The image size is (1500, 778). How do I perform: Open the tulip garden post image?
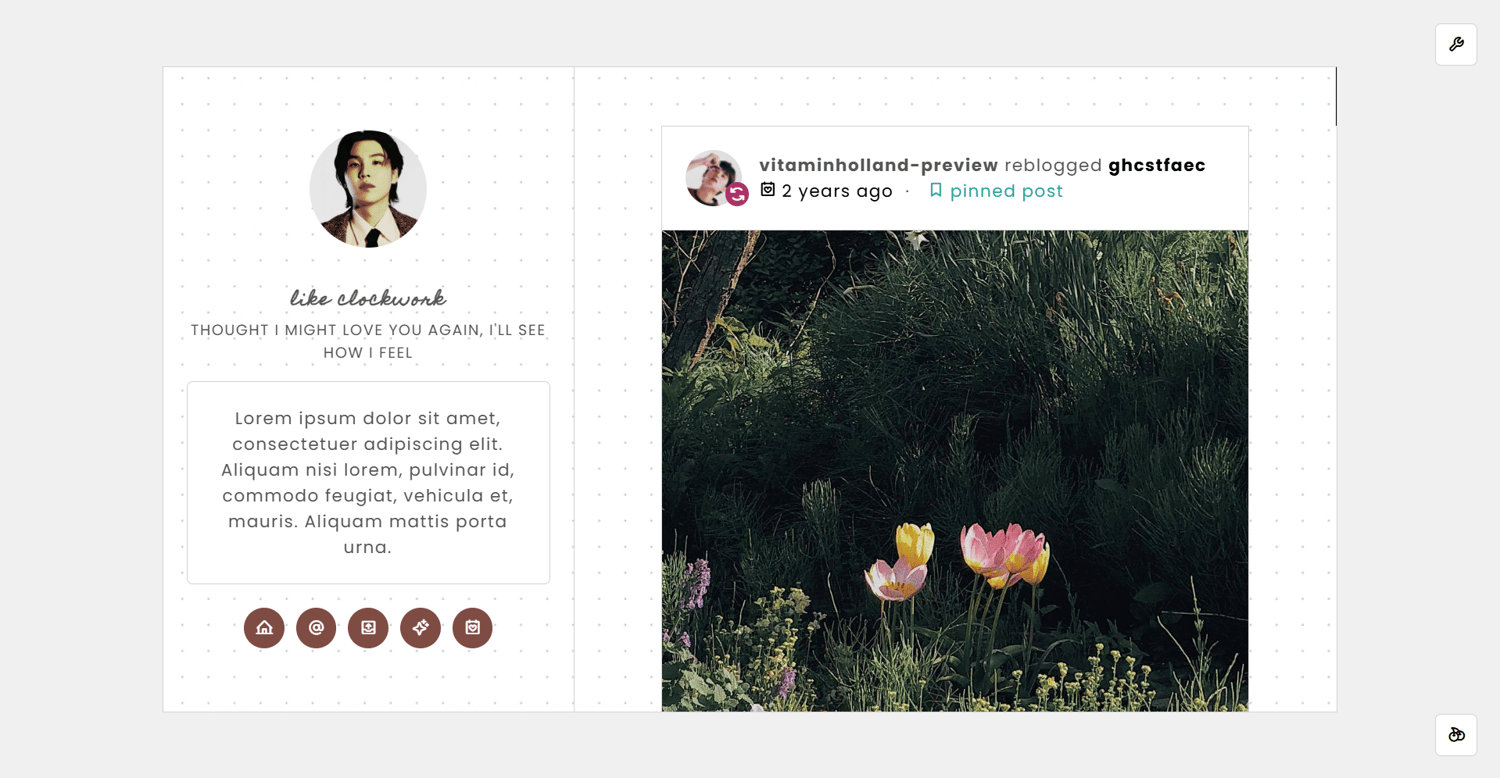[955, 471]
